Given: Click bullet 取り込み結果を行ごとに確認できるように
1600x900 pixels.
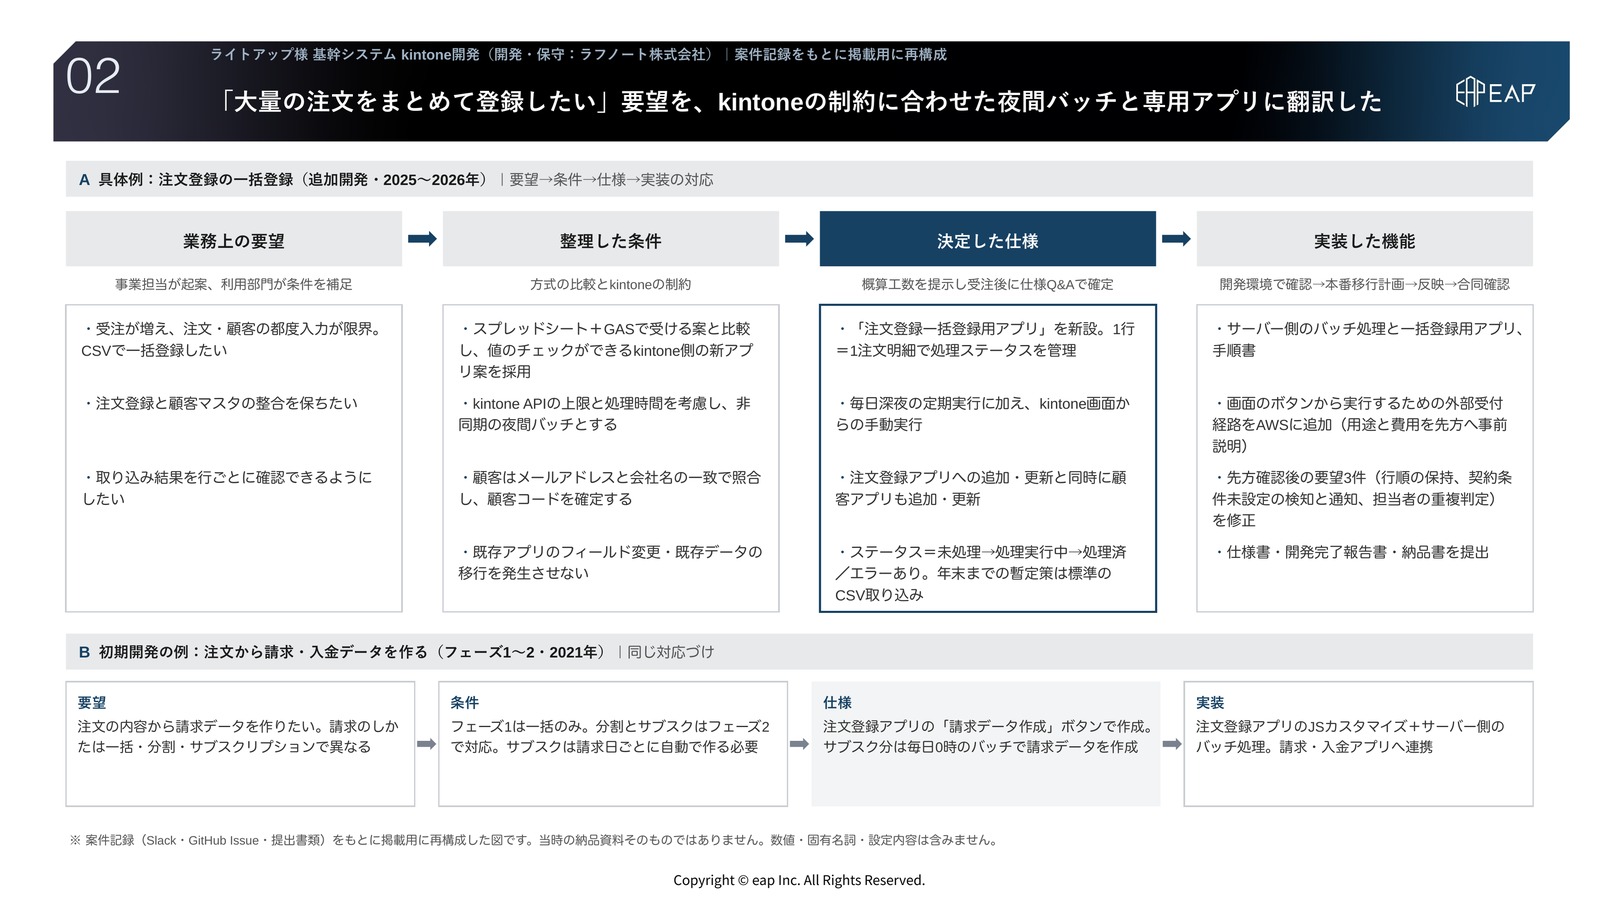Looking at the screenshot, I should click(x=227, y=488).
